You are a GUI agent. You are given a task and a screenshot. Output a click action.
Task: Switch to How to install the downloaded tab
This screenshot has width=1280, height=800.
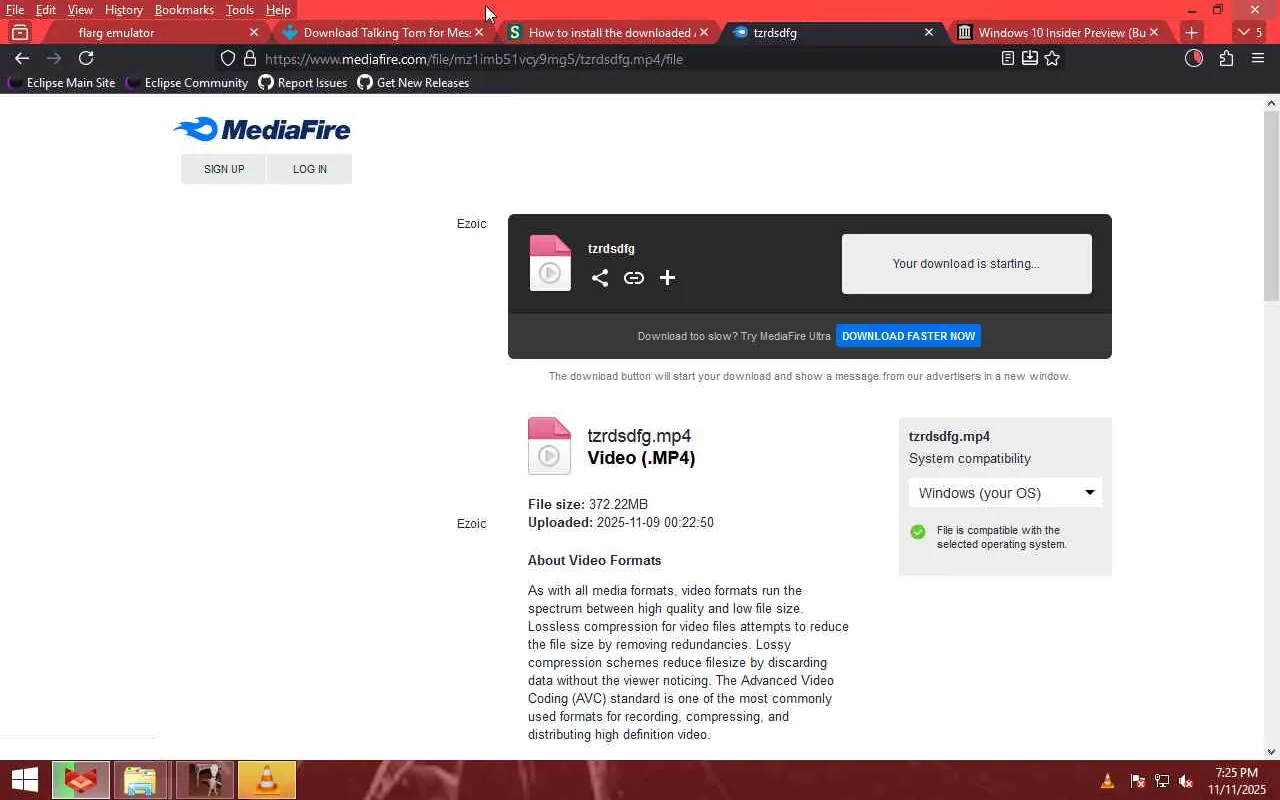(607, 33)
